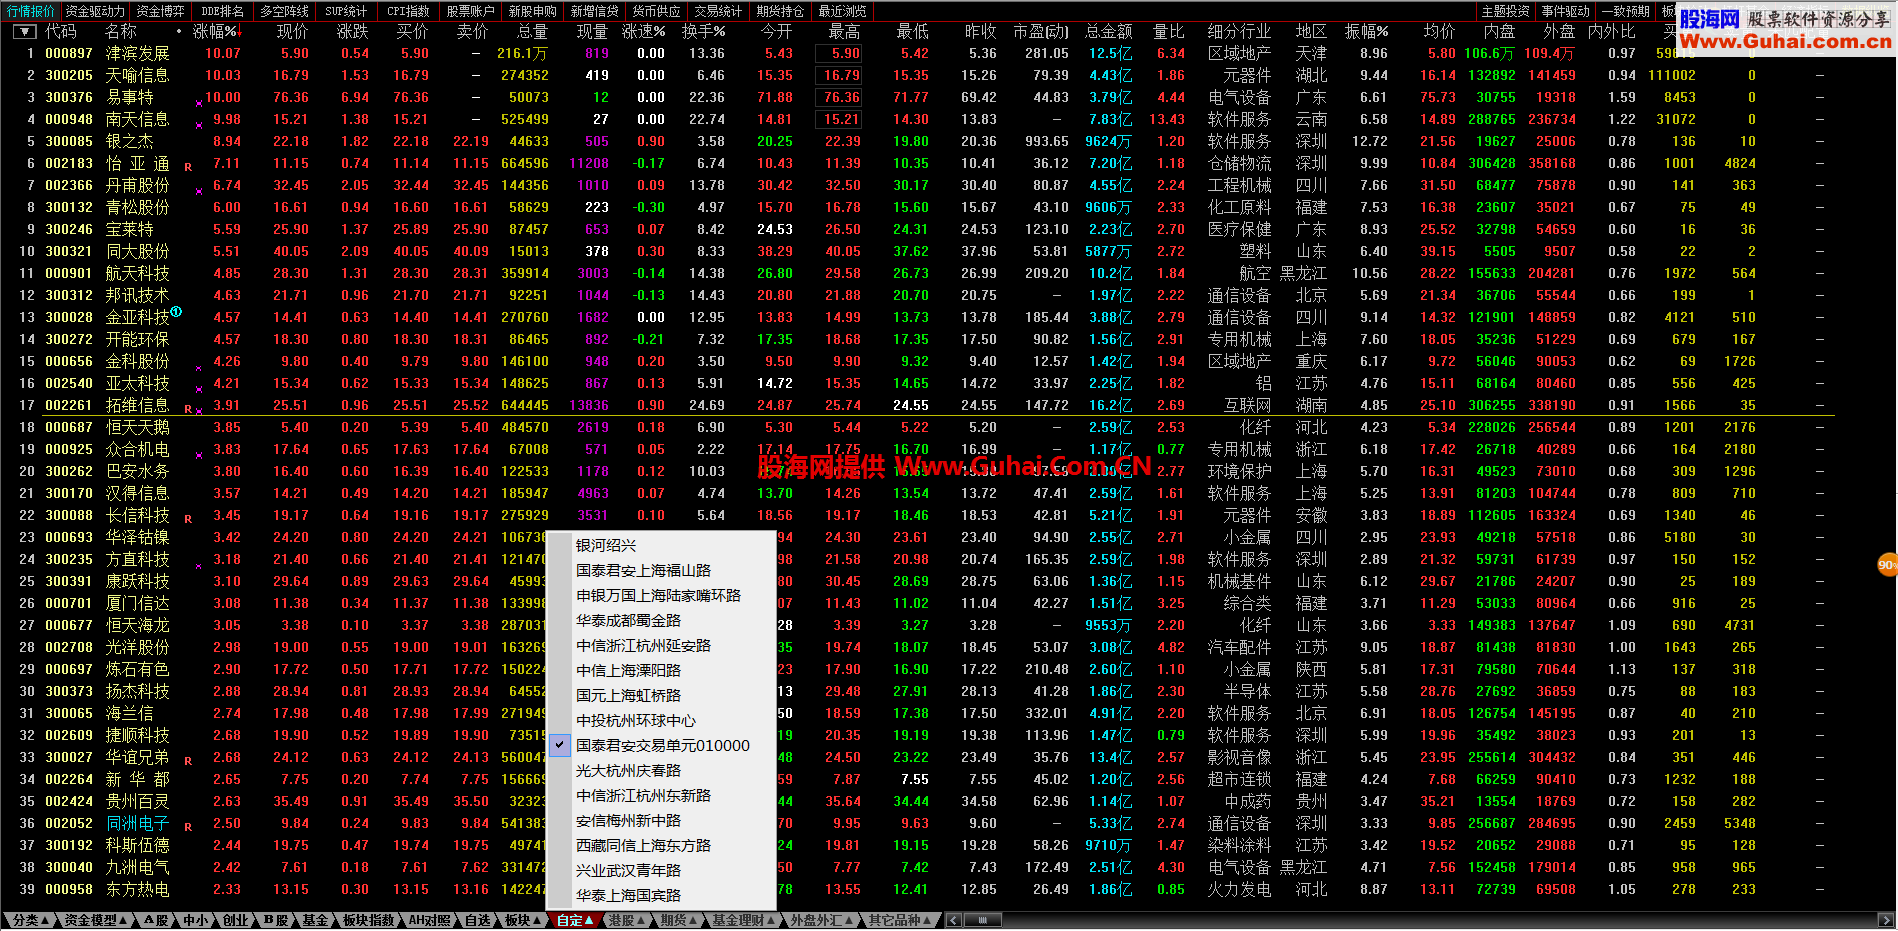Click the bottom horizontal scrollbar thumb
1898x931 pixels.
pos(982,920)
